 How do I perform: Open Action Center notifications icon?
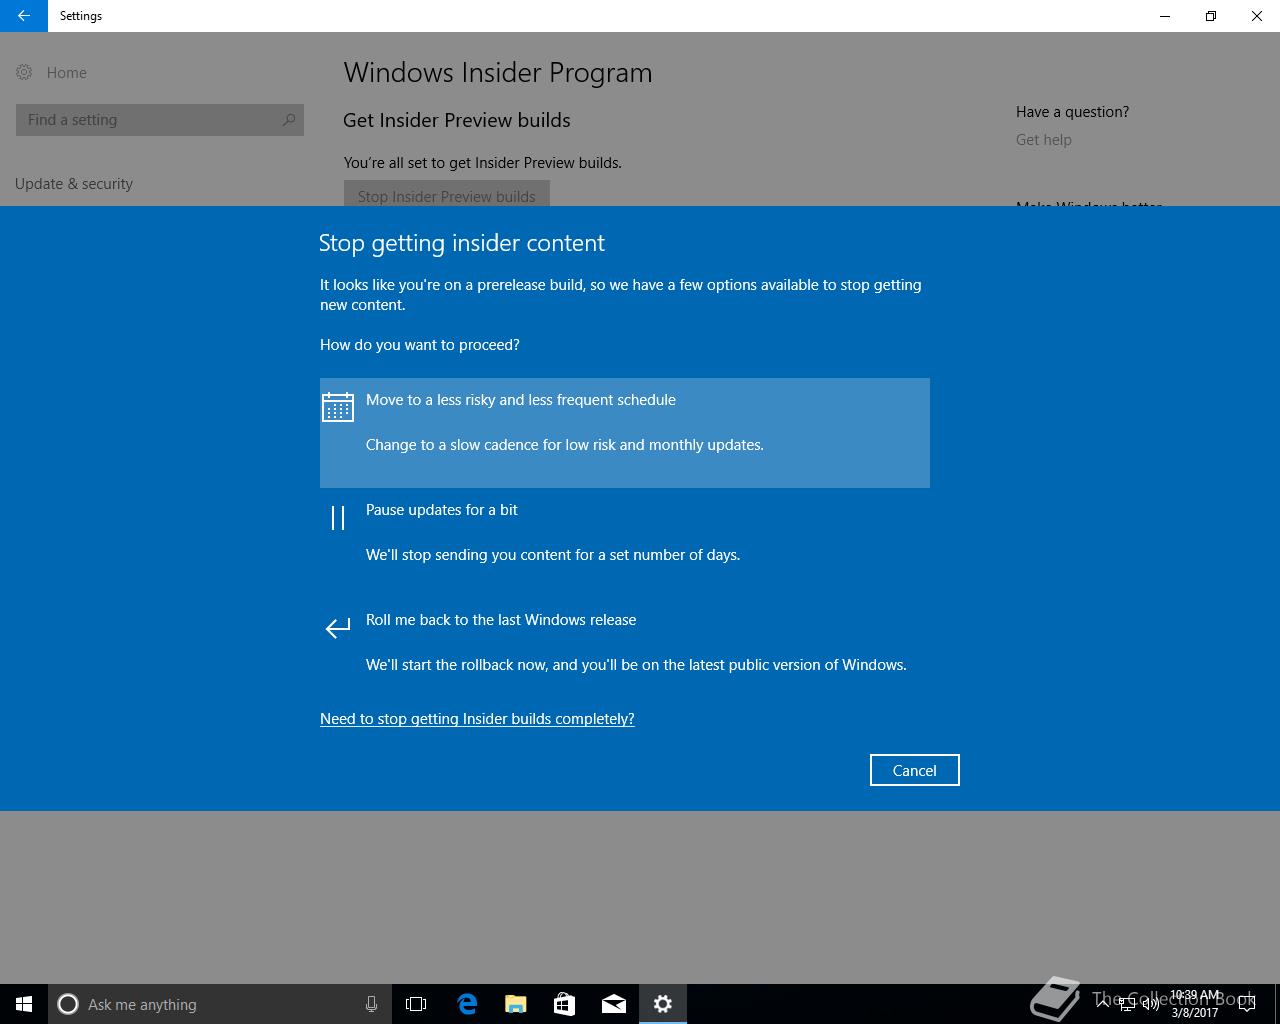(1246, 1004)
